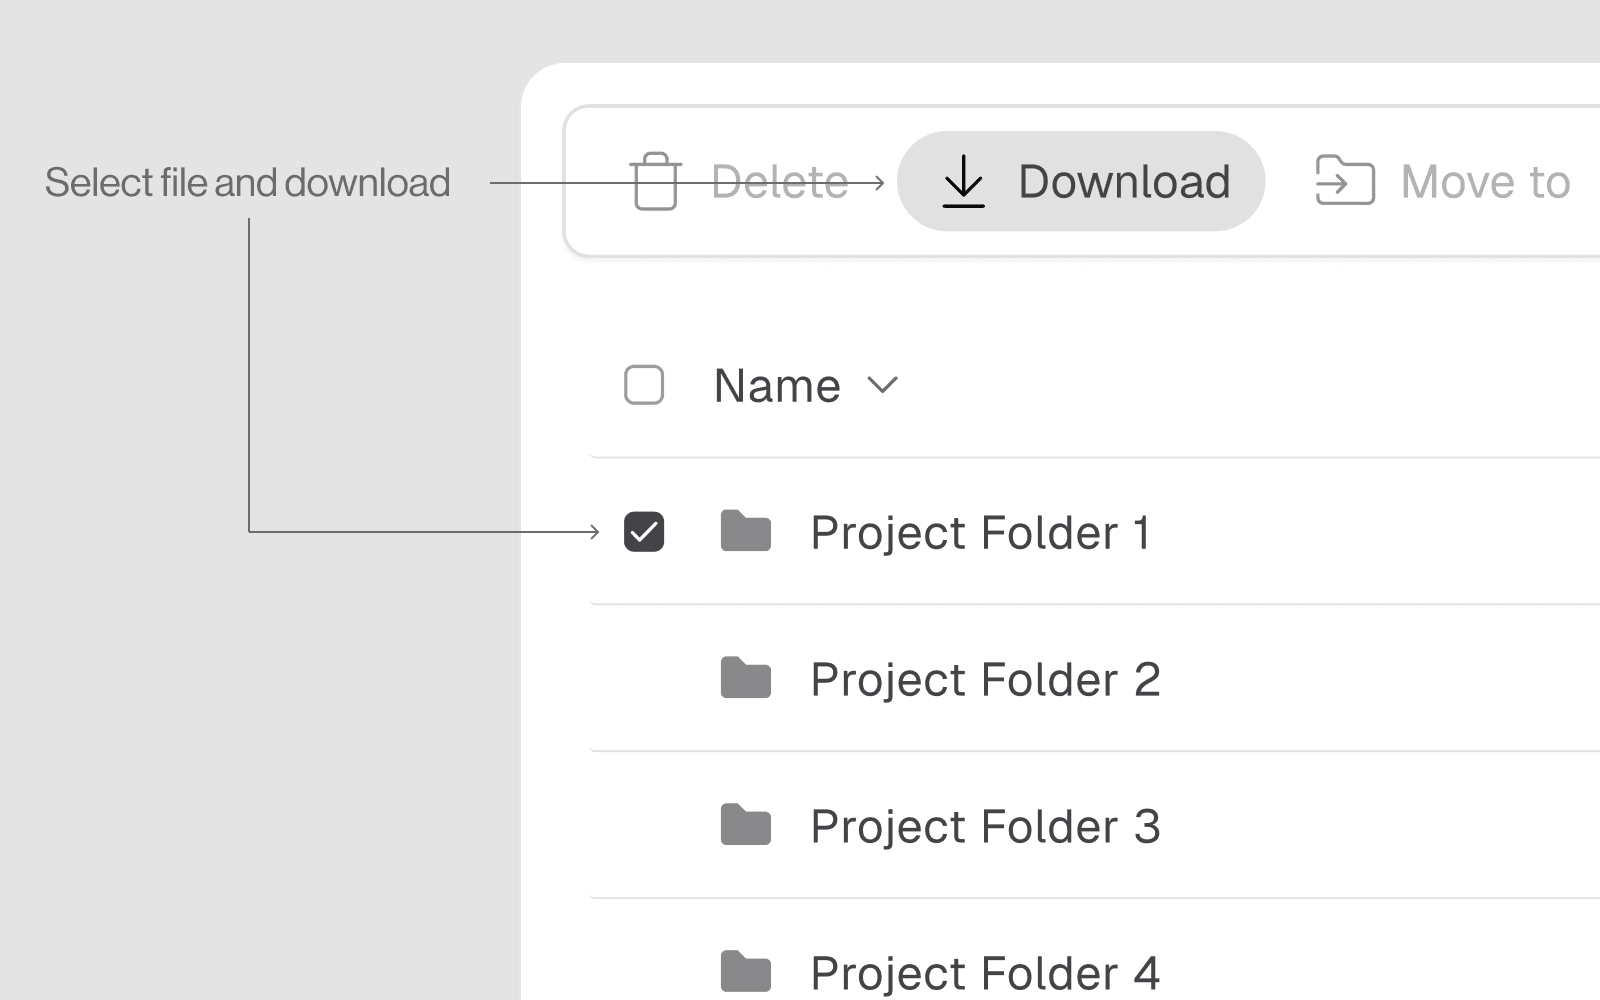This screenshot has height=1000, width=1600.
Task: Click the Project Folder 2 folder icon
Action: 746,678
